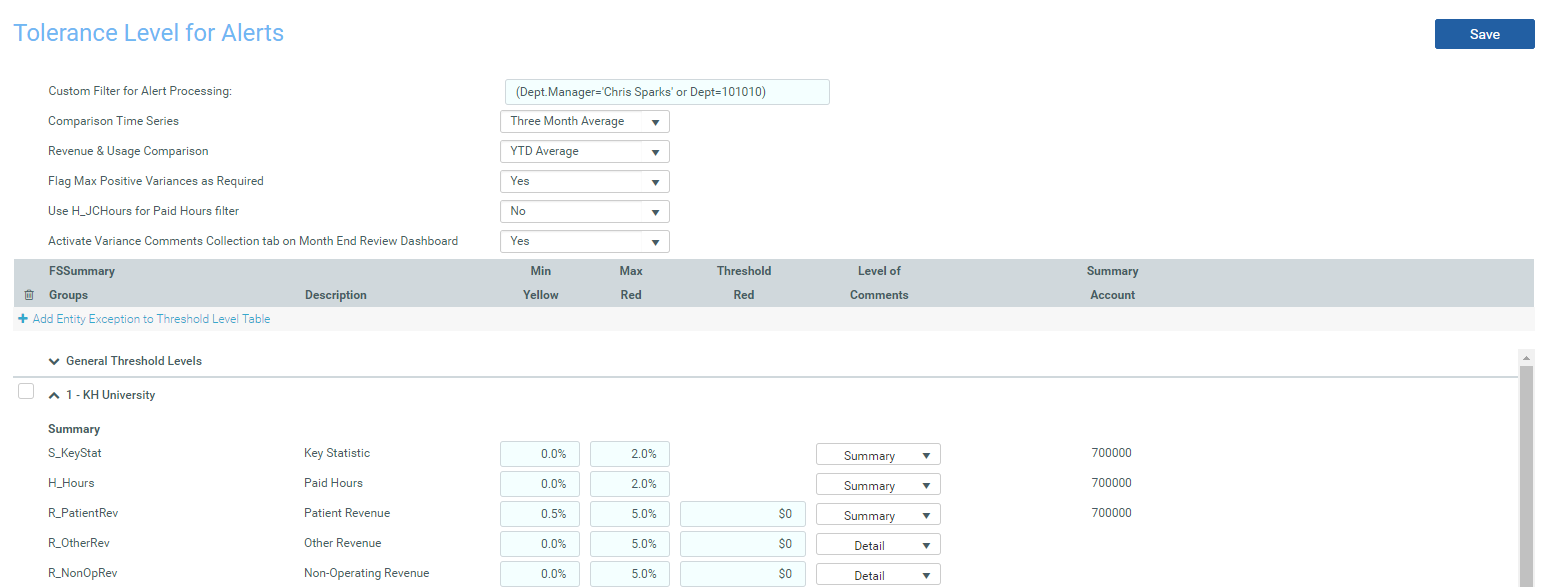Open the Comparison Time Series dropdown
Image resolution: width=1544 pixels, height=587 pixels.
click(584, 122)
